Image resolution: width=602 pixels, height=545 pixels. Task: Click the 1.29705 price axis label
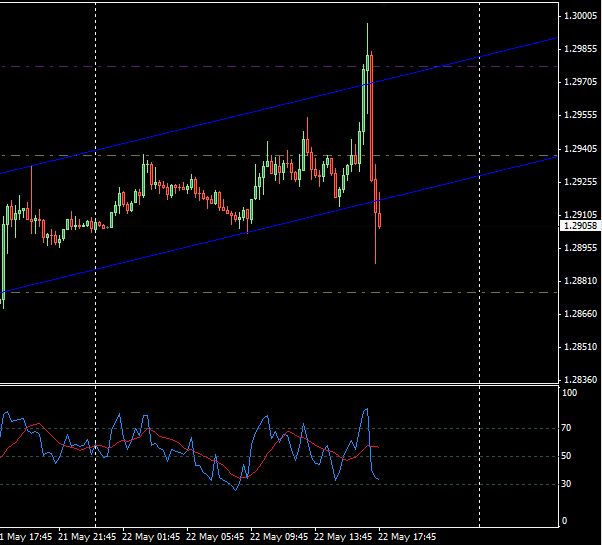(x=580, y=82)
